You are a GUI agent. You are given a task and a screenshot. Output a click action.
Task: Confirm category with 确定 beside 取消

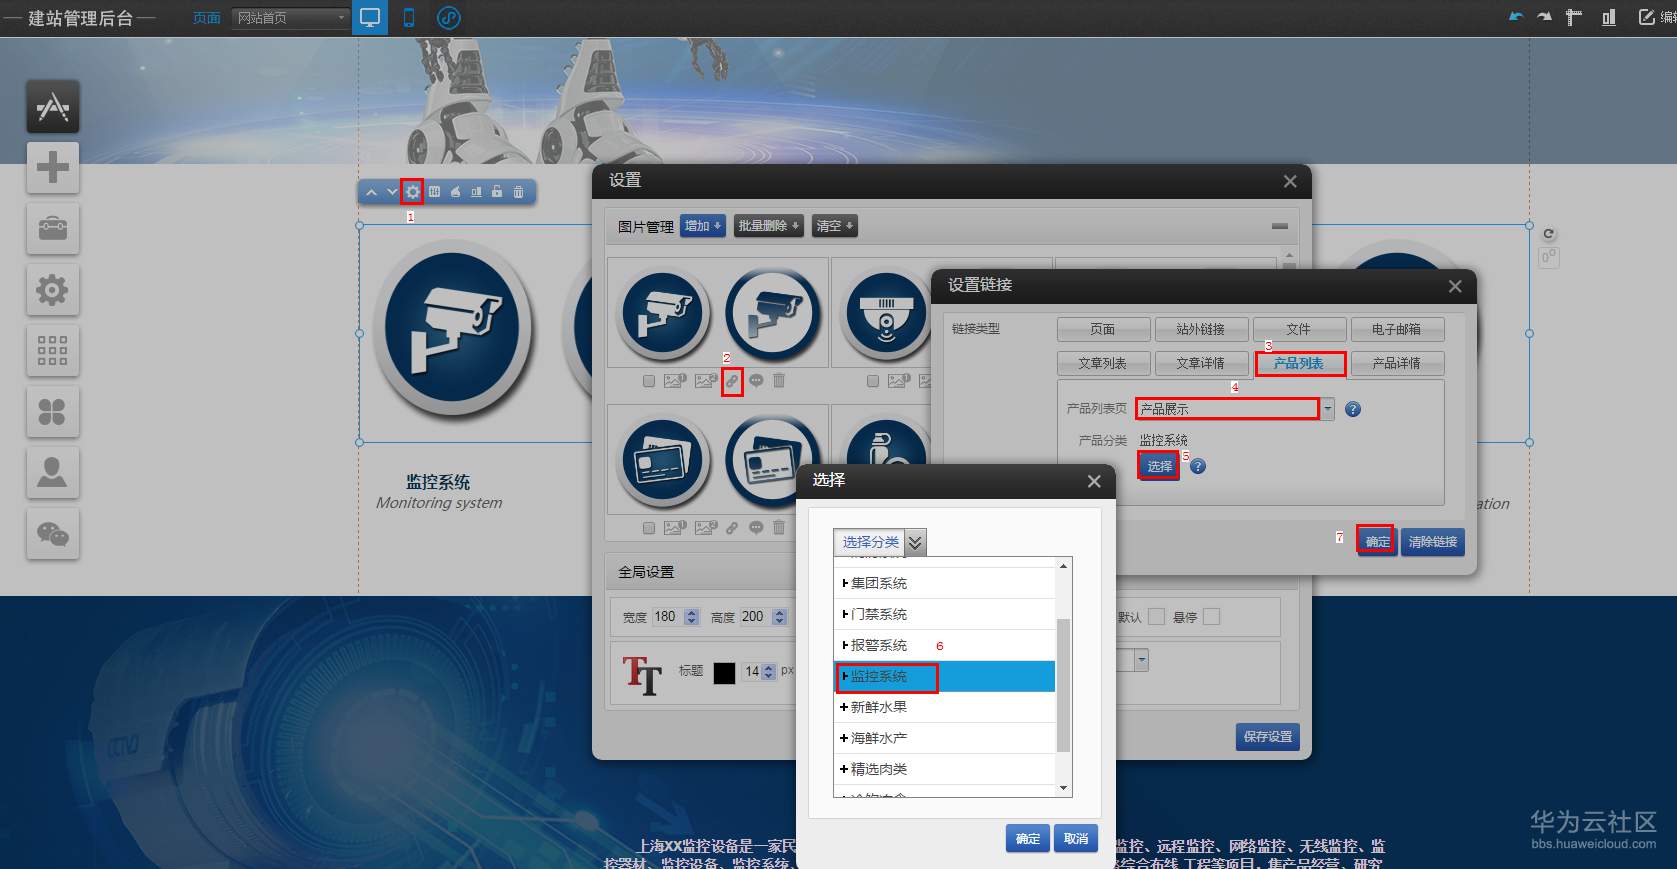1028,839
